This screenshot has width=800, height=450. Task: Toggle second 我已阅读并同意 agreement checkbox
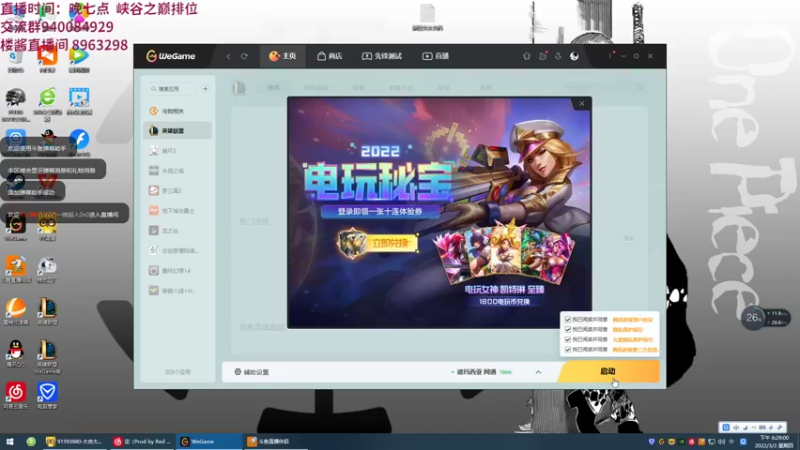(567, 330)
